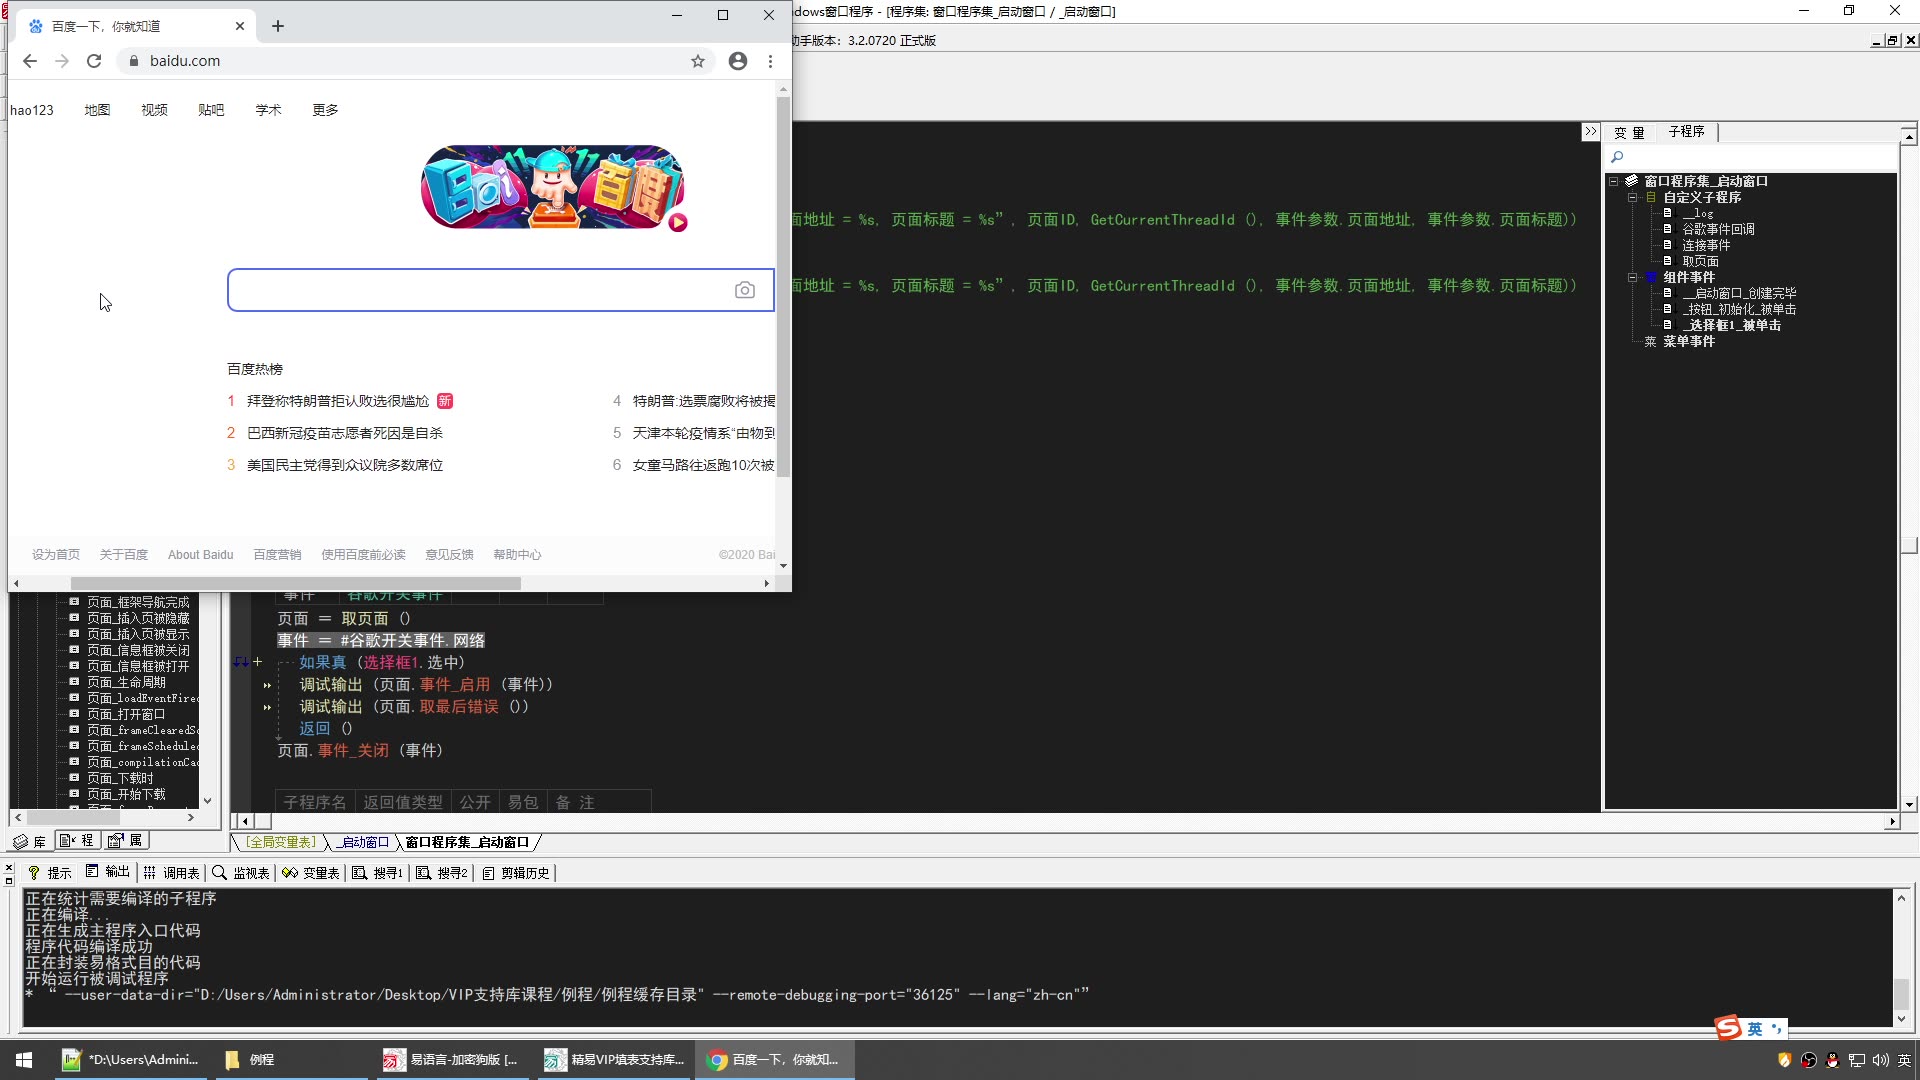Open the 例程 folder taskbar item

(x=291, y=1059)
